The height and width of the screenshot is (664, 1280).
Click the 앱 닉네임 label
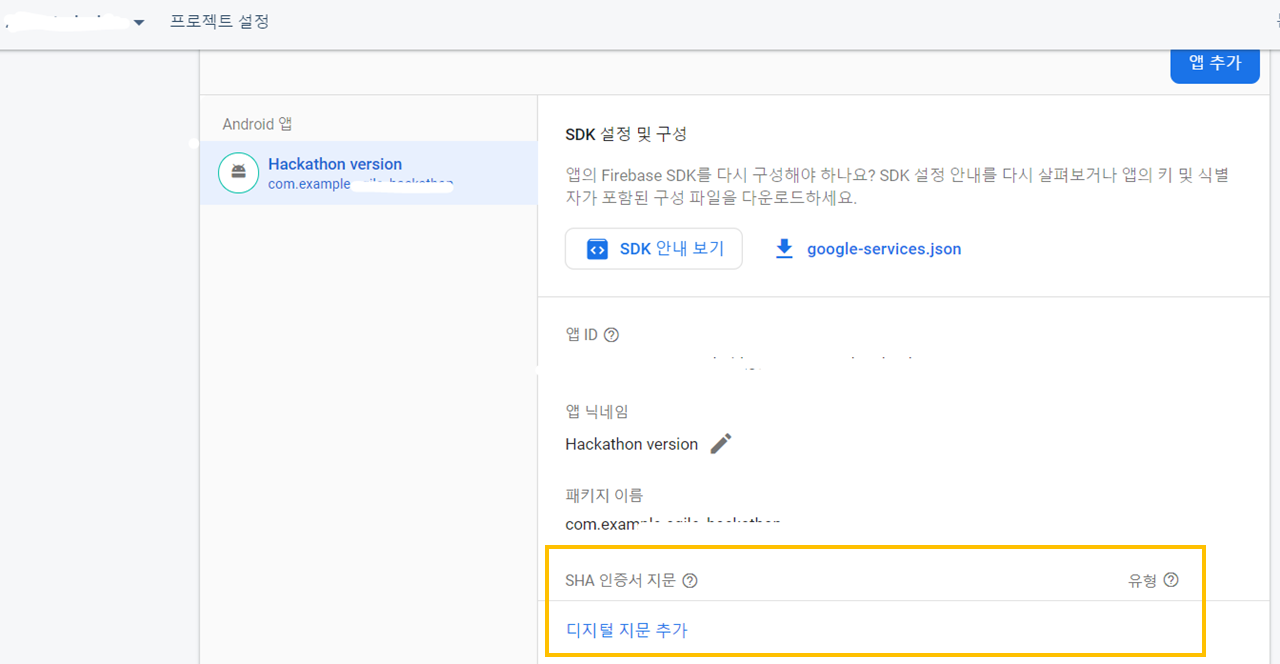597,412
